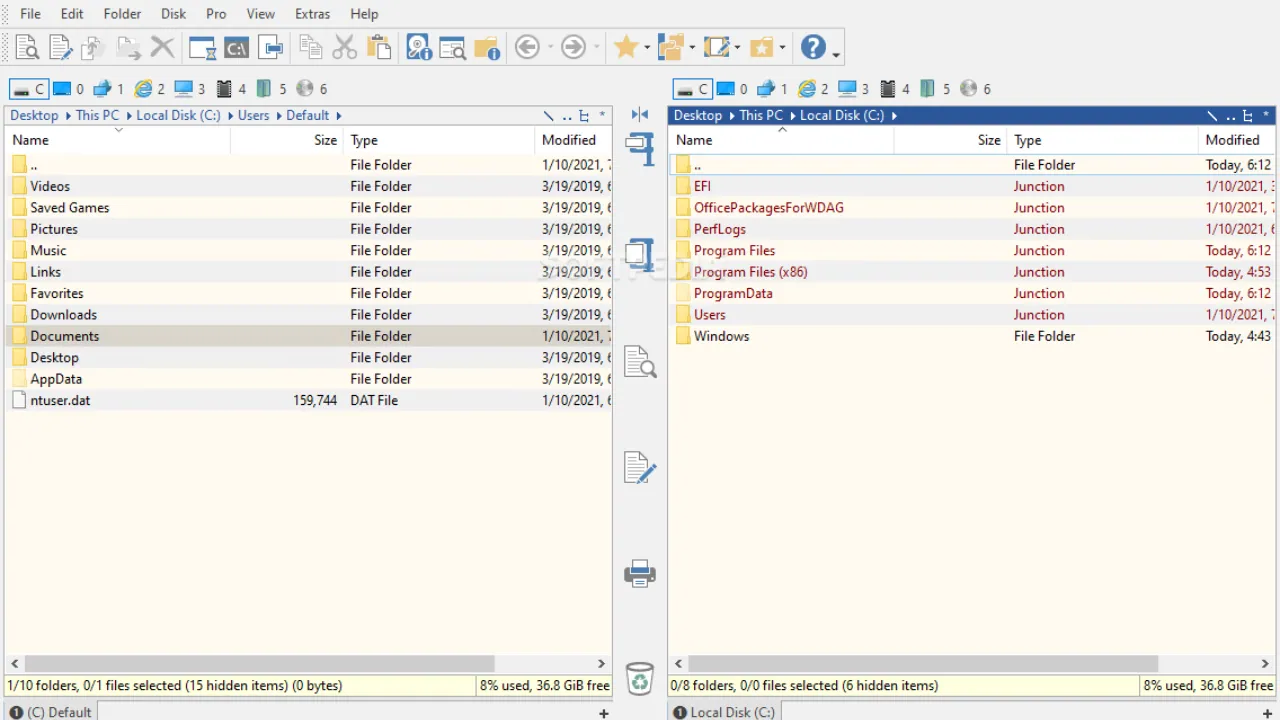1280x720 pixels.
Task: Click This PC in right pane breadcrumb
Action: pyautogui.click(x=761, y=116)
